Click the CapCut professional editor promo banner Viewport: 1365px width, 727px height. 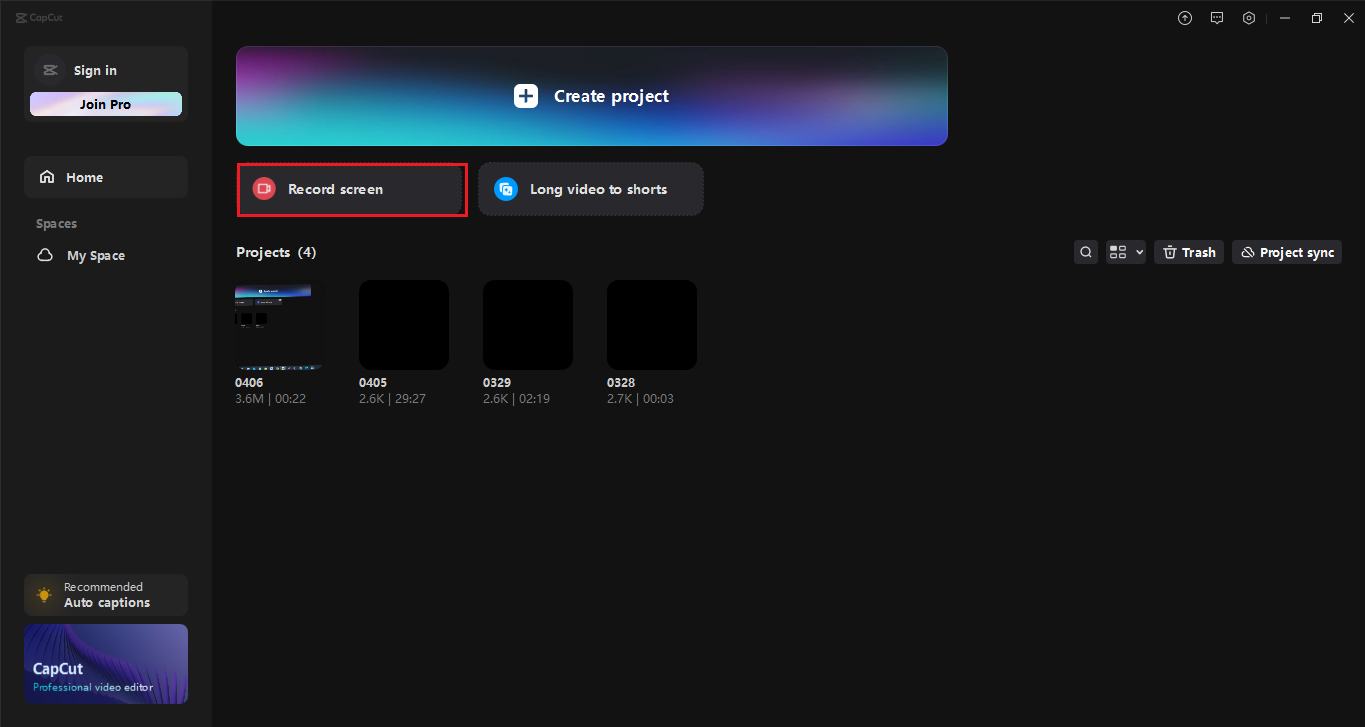coord(105,664)
